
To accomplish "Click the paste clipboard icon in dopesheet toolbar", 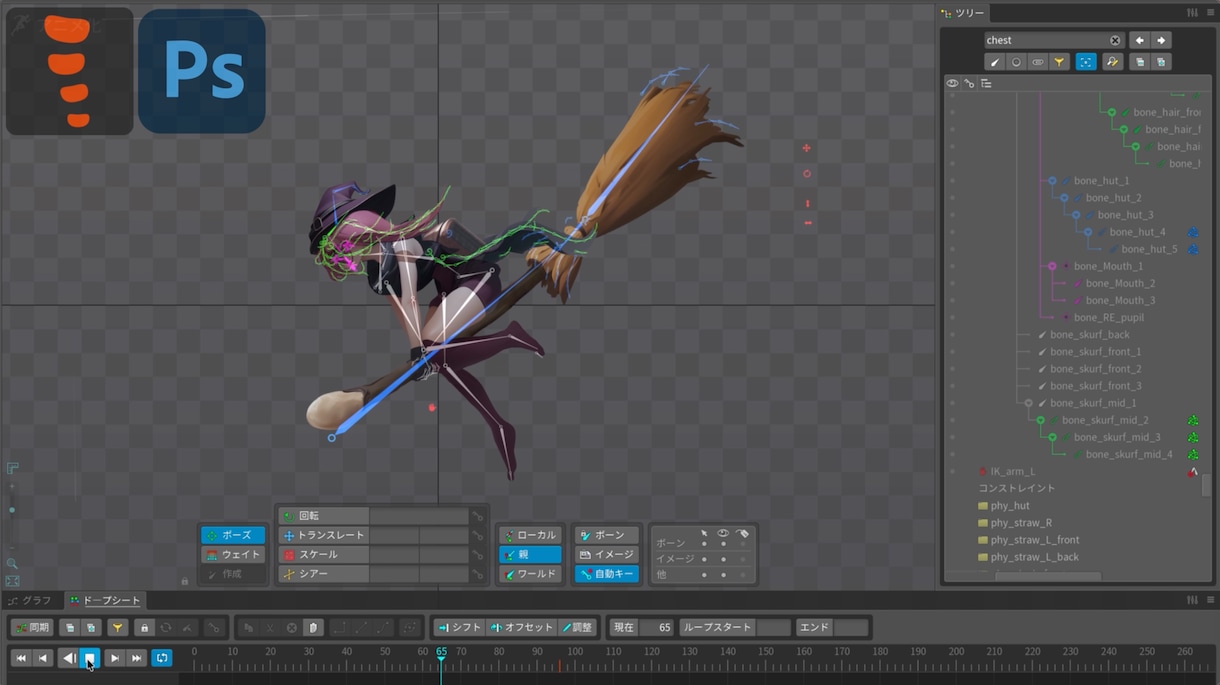I will click(x=313, y=628).
